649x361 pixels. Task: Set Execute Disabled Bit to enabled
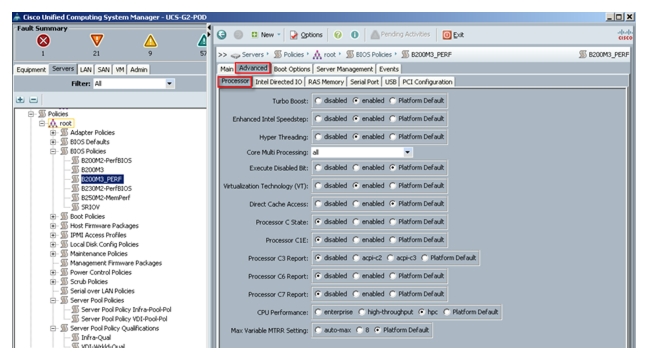click(x=356, y=168)
